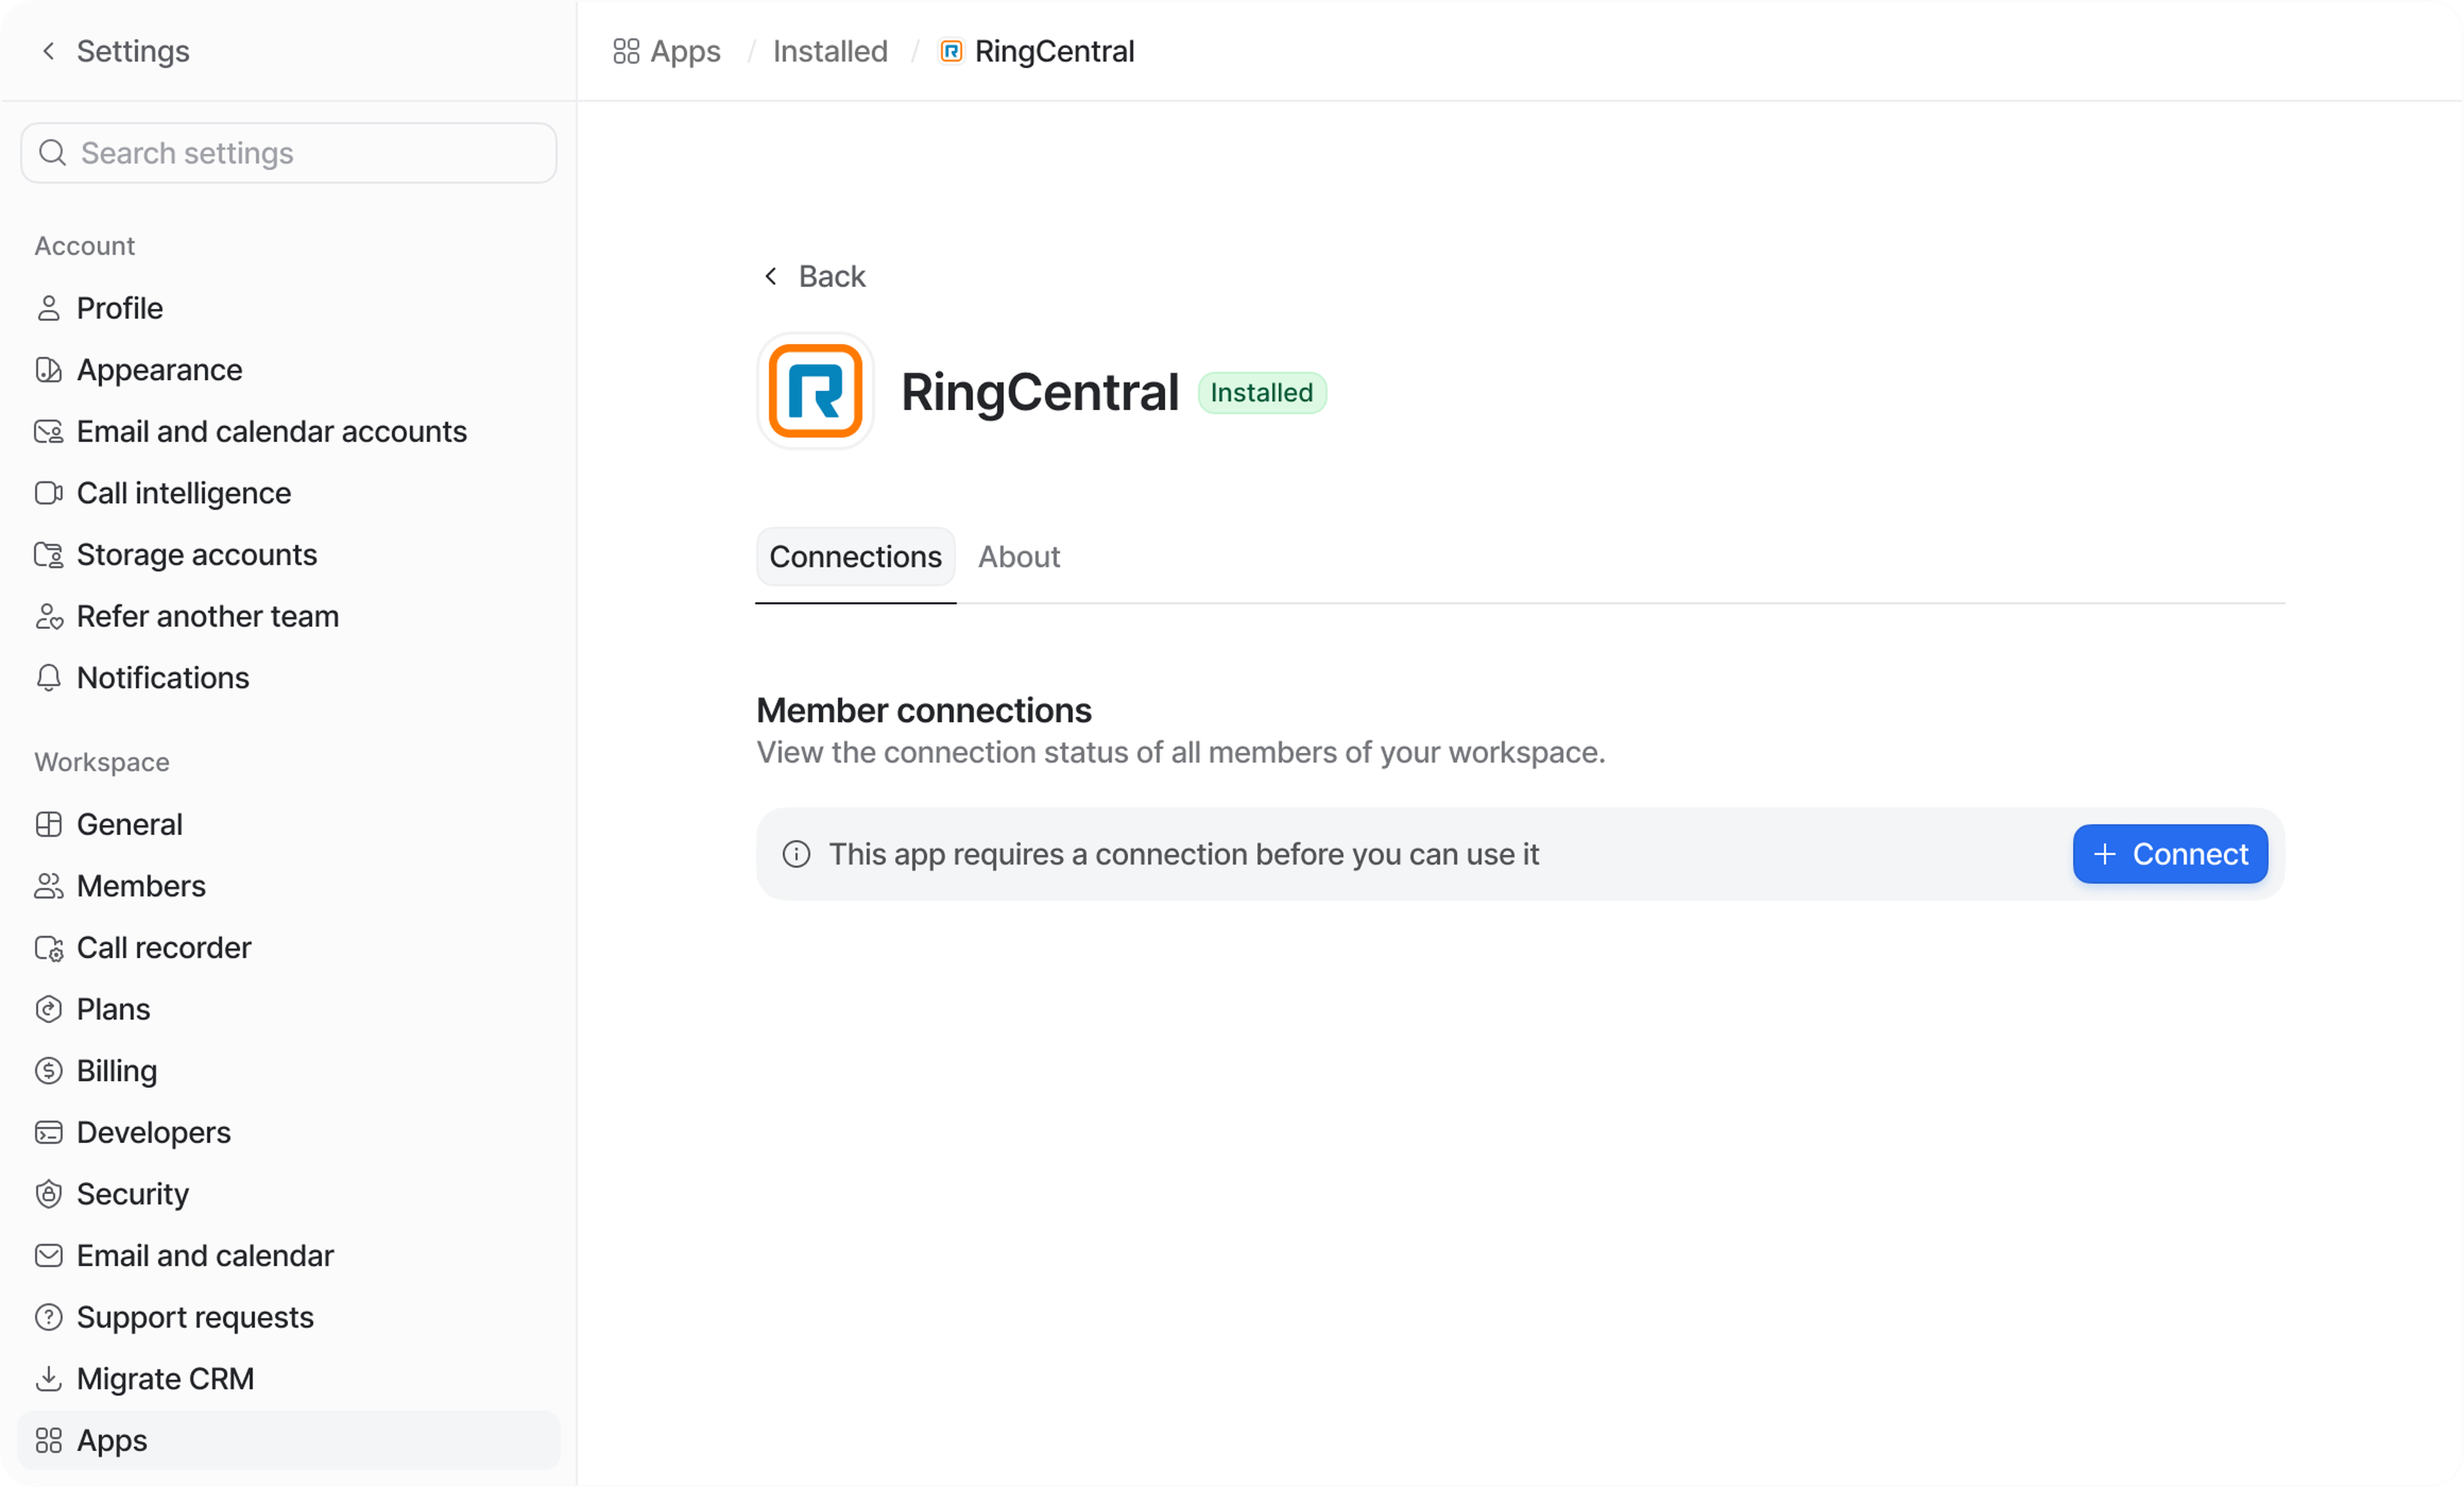Open Storage accounts settings

pyautogui.click(x=196, y=555)
